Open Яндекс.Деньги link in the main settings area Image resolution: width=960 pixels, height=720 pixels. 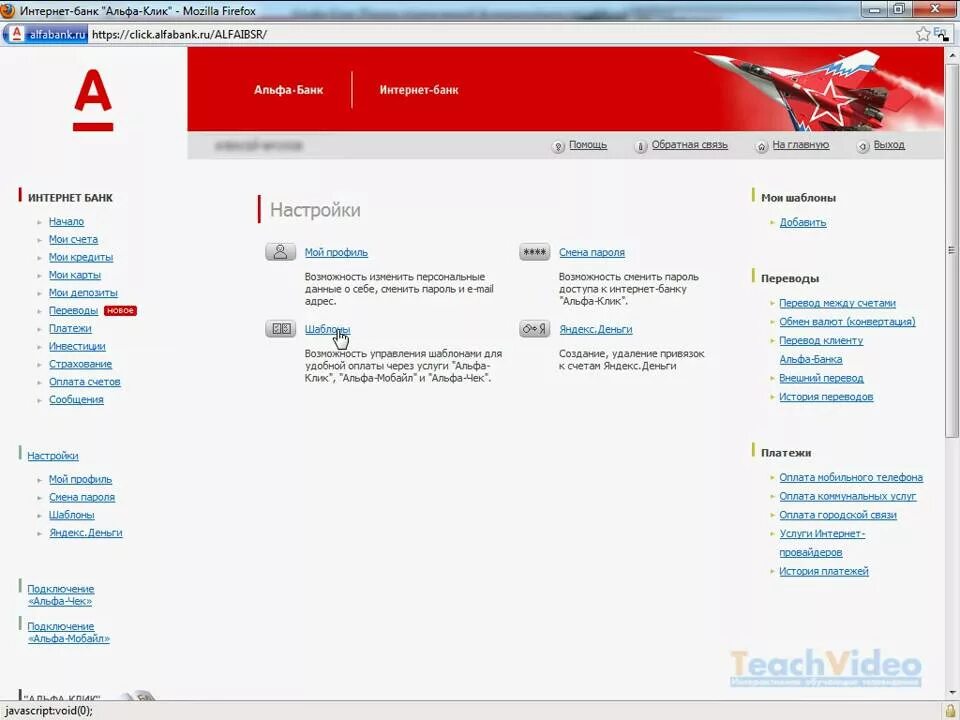(x=596, y=329)
